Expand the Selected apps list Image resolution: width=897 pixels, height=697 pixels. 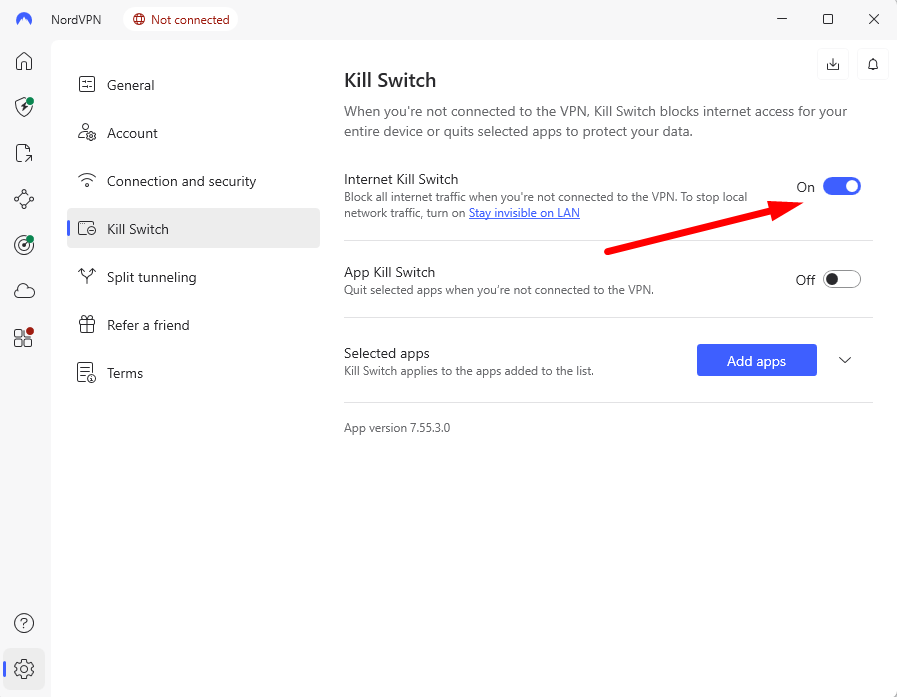844,360
